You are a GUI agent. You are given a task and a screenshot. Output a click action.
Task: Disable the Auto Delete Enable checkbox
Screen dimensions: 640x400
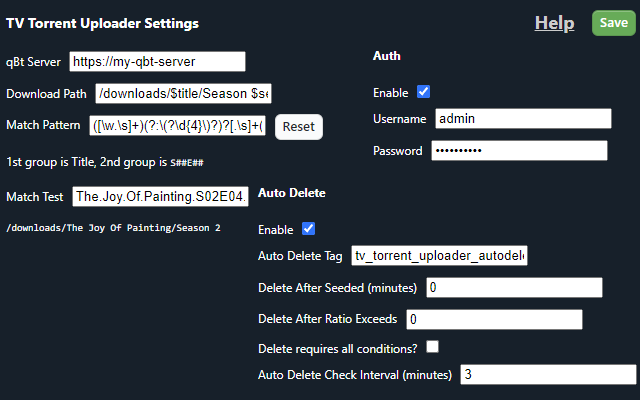(309, 229)
